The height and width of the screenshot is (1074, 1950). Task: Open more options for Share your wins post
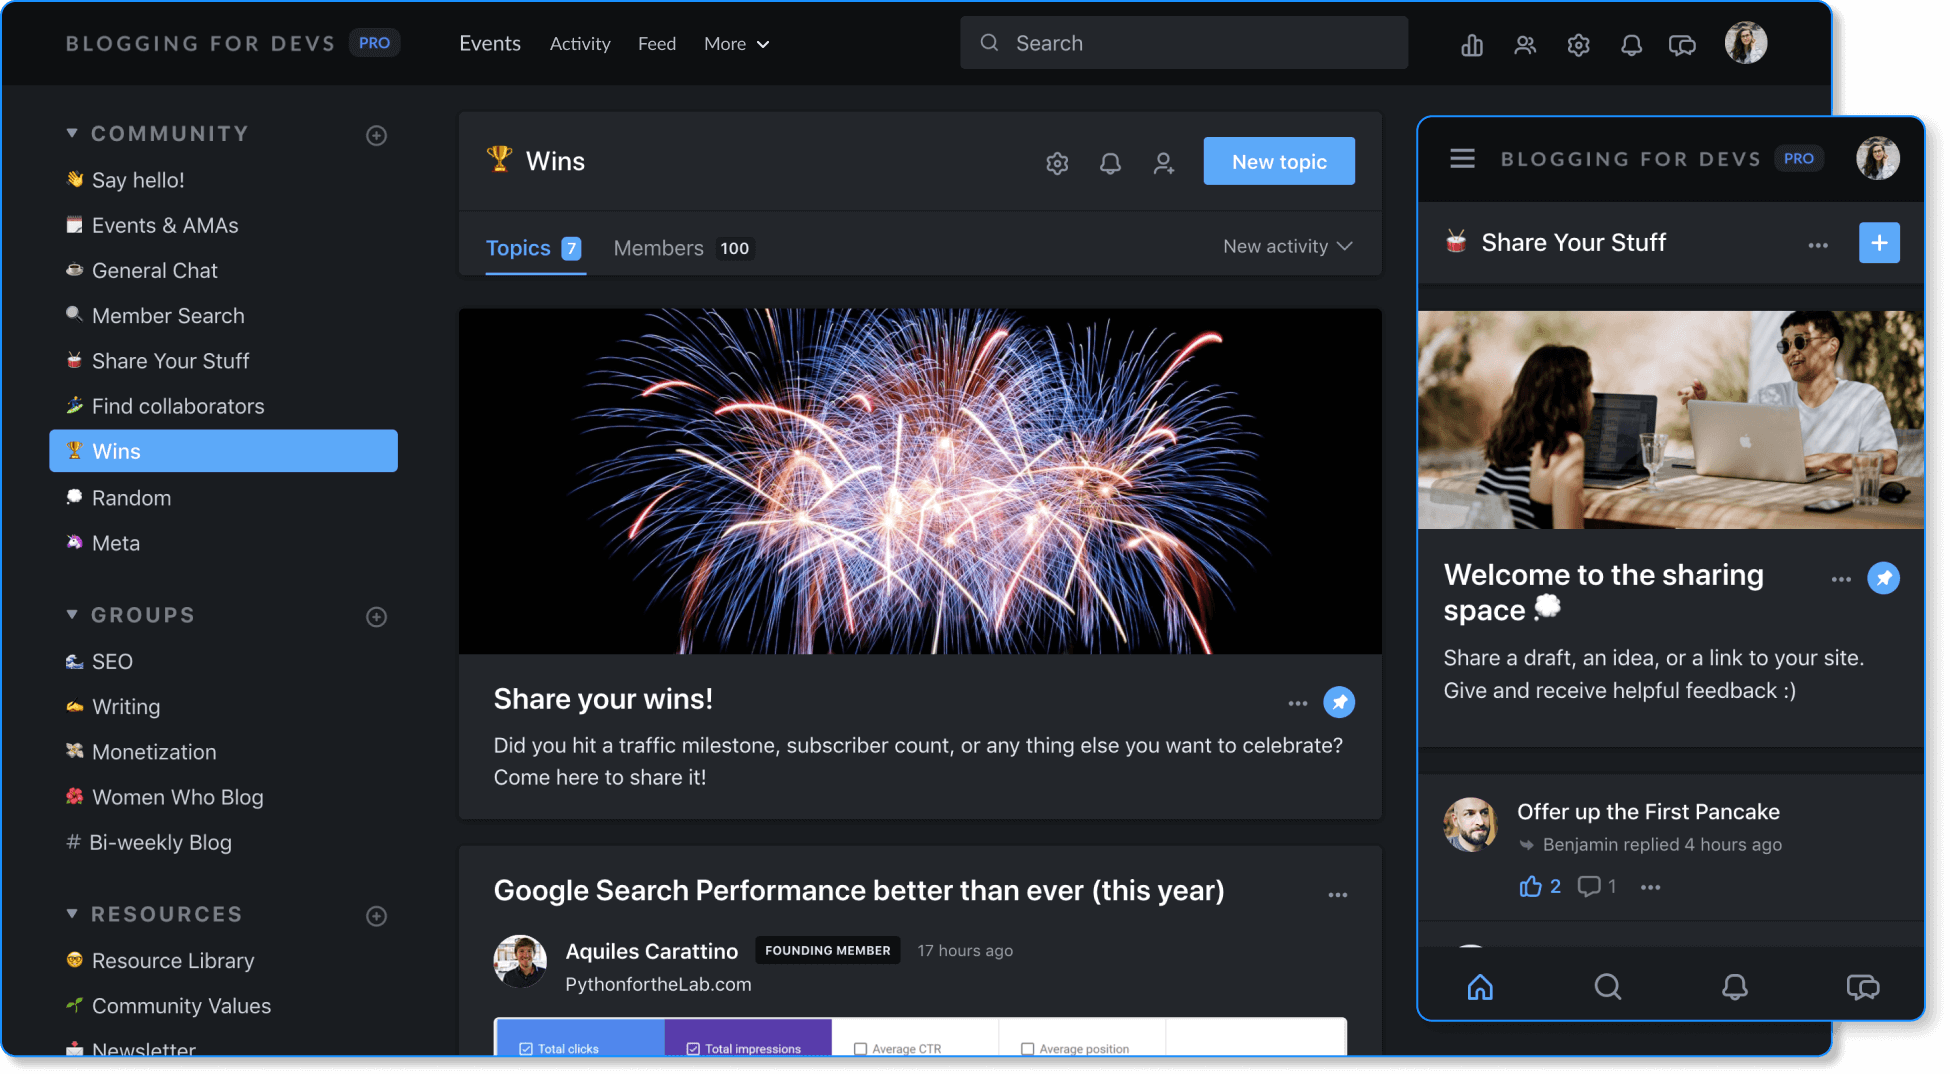(x=1297, y=703)
